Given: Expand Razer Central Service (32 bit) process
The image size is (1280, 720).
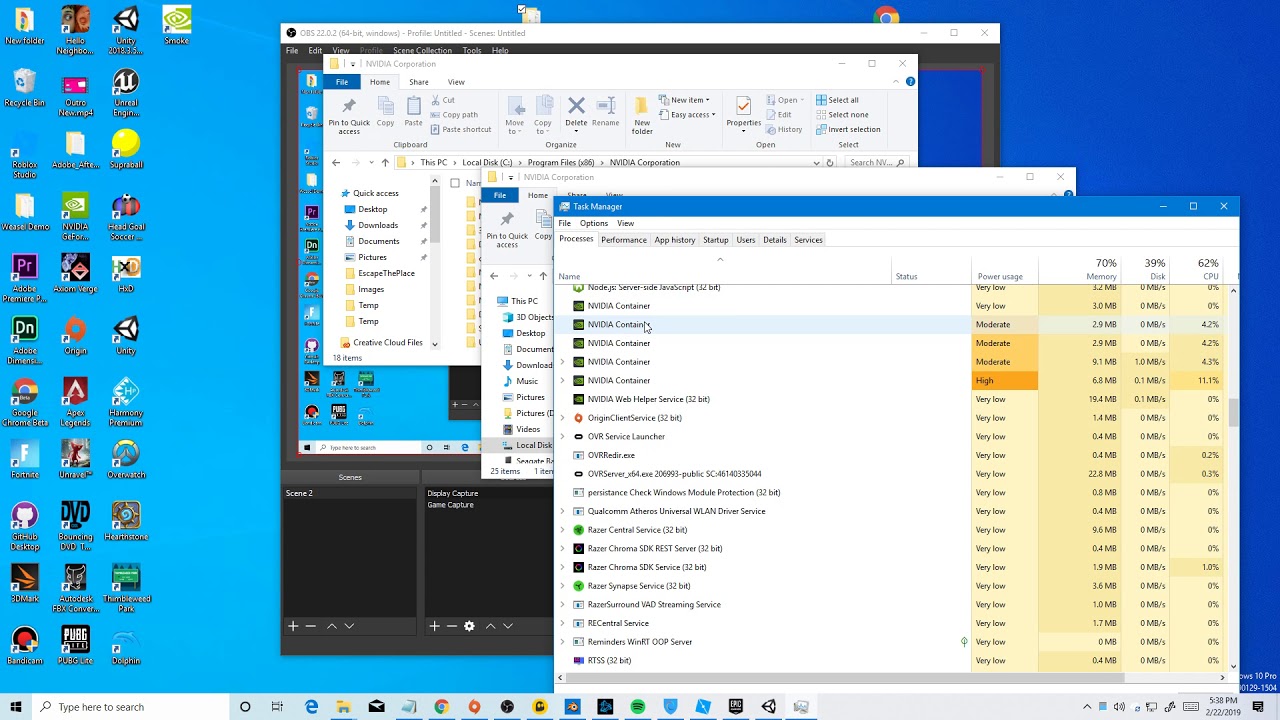Looking at the screenshot, I should [562, 530].
